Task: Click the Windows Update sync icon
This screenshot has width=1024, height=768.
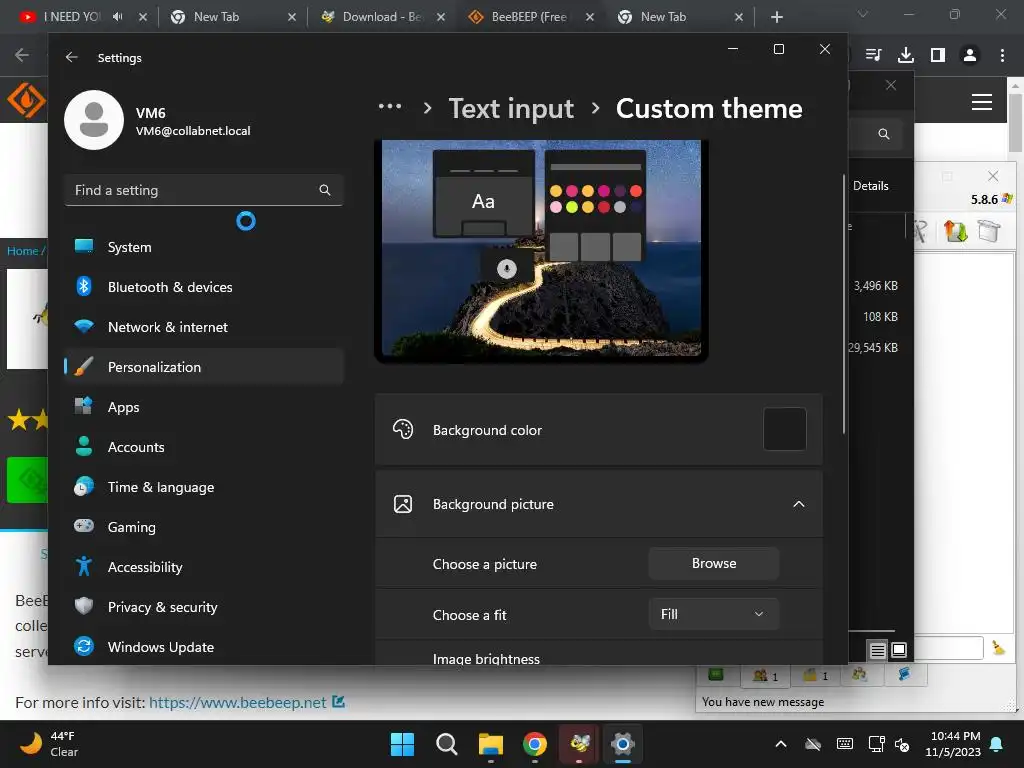Action: (84, 647)
